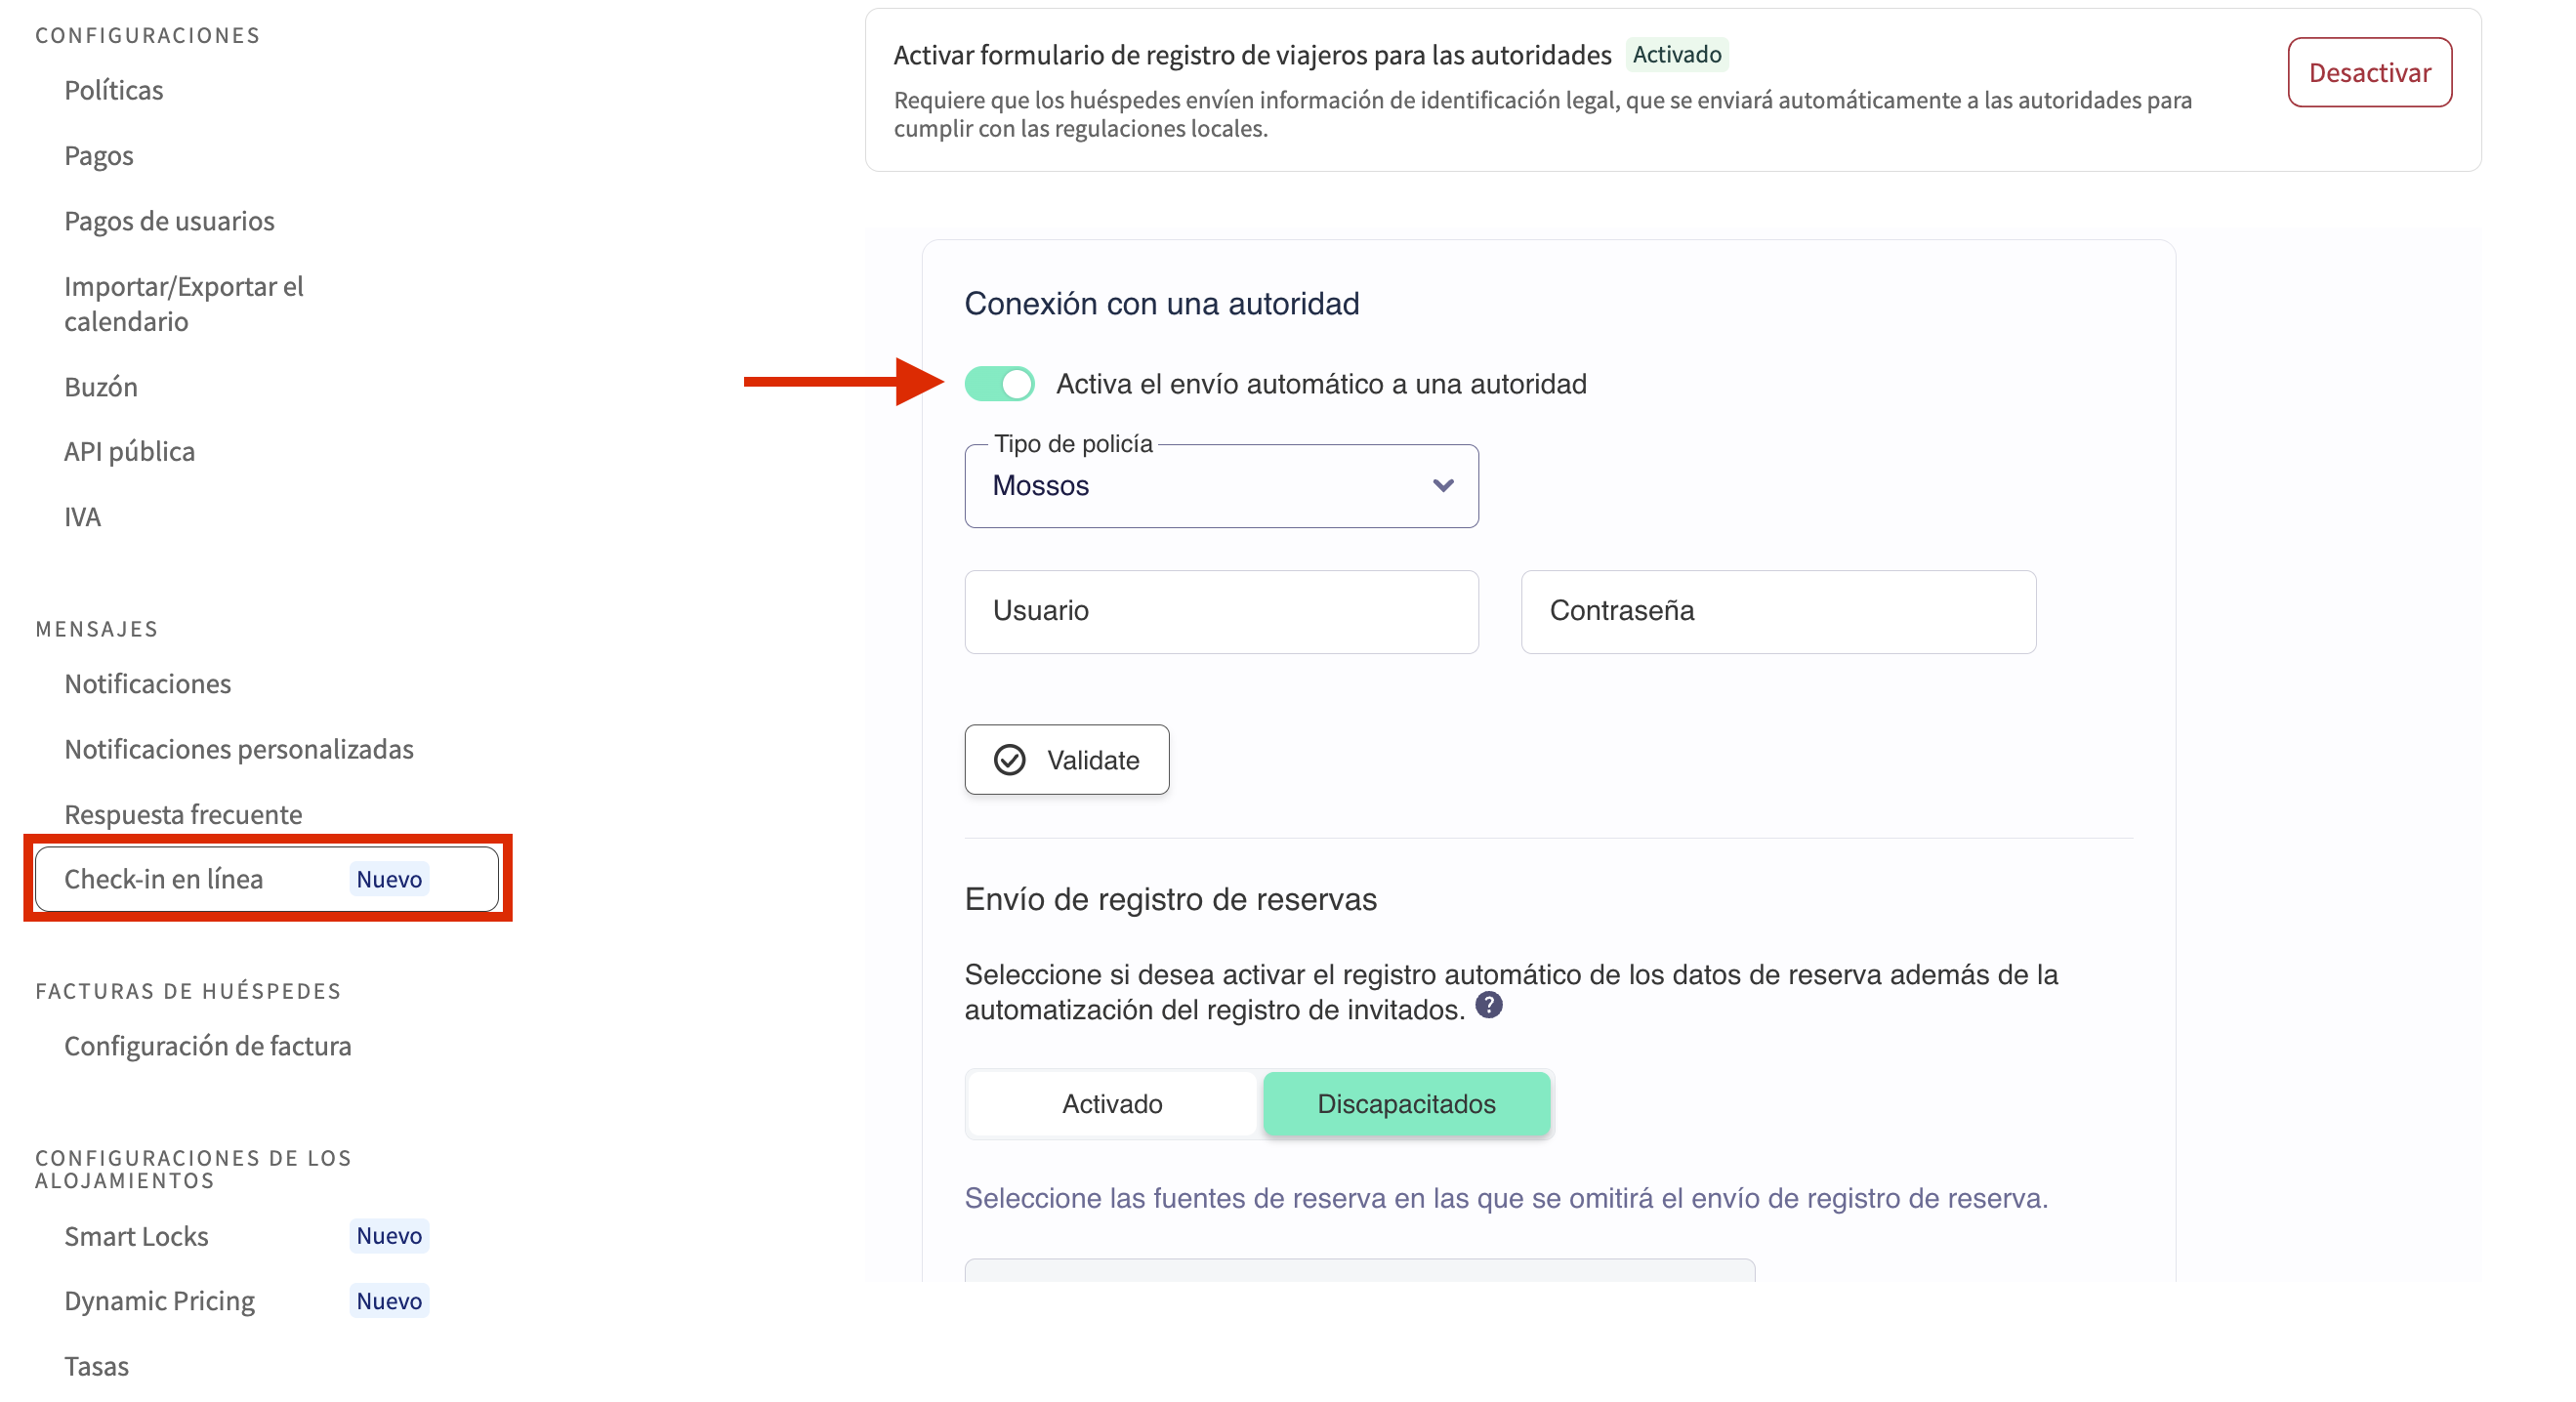Toggle automatic sending to an authority
This screenshot has width=2576, height=1402.
(999, 384)
